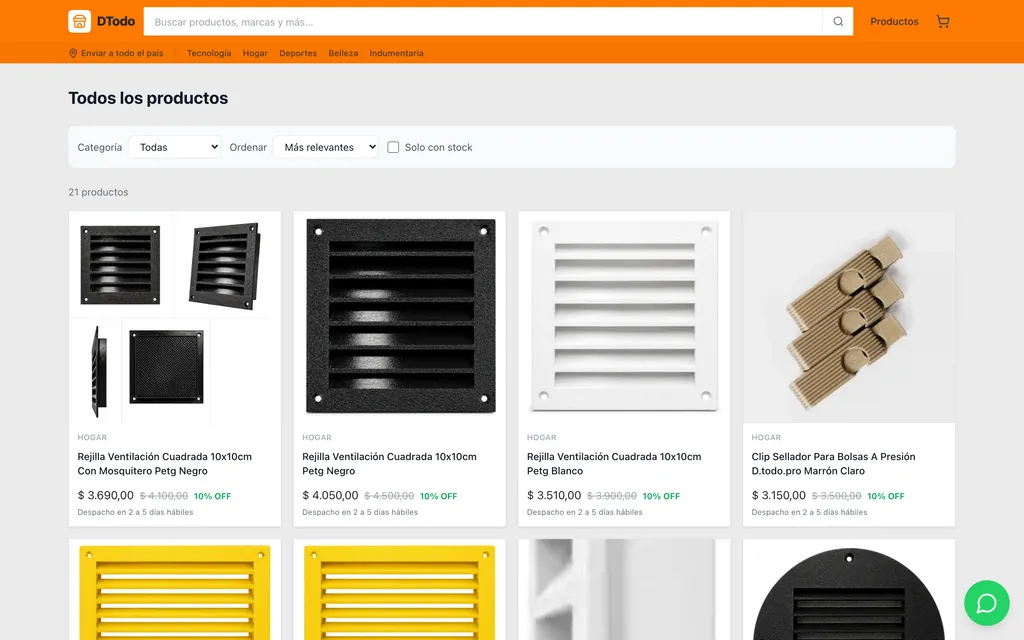The height and width of the screenshot is (640, 1024).
Task: Click 10% OFF badge beside $ 3.150,00
Action: coord(886,496)
